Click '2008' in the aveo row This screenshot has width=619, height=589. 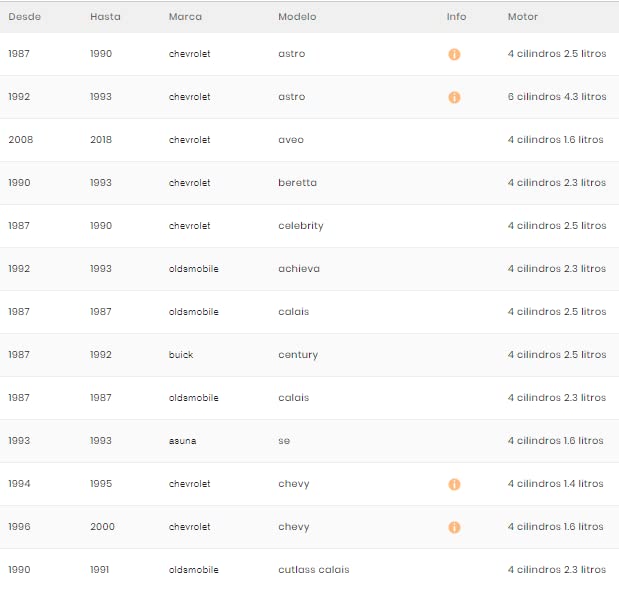tap(21, 140)
